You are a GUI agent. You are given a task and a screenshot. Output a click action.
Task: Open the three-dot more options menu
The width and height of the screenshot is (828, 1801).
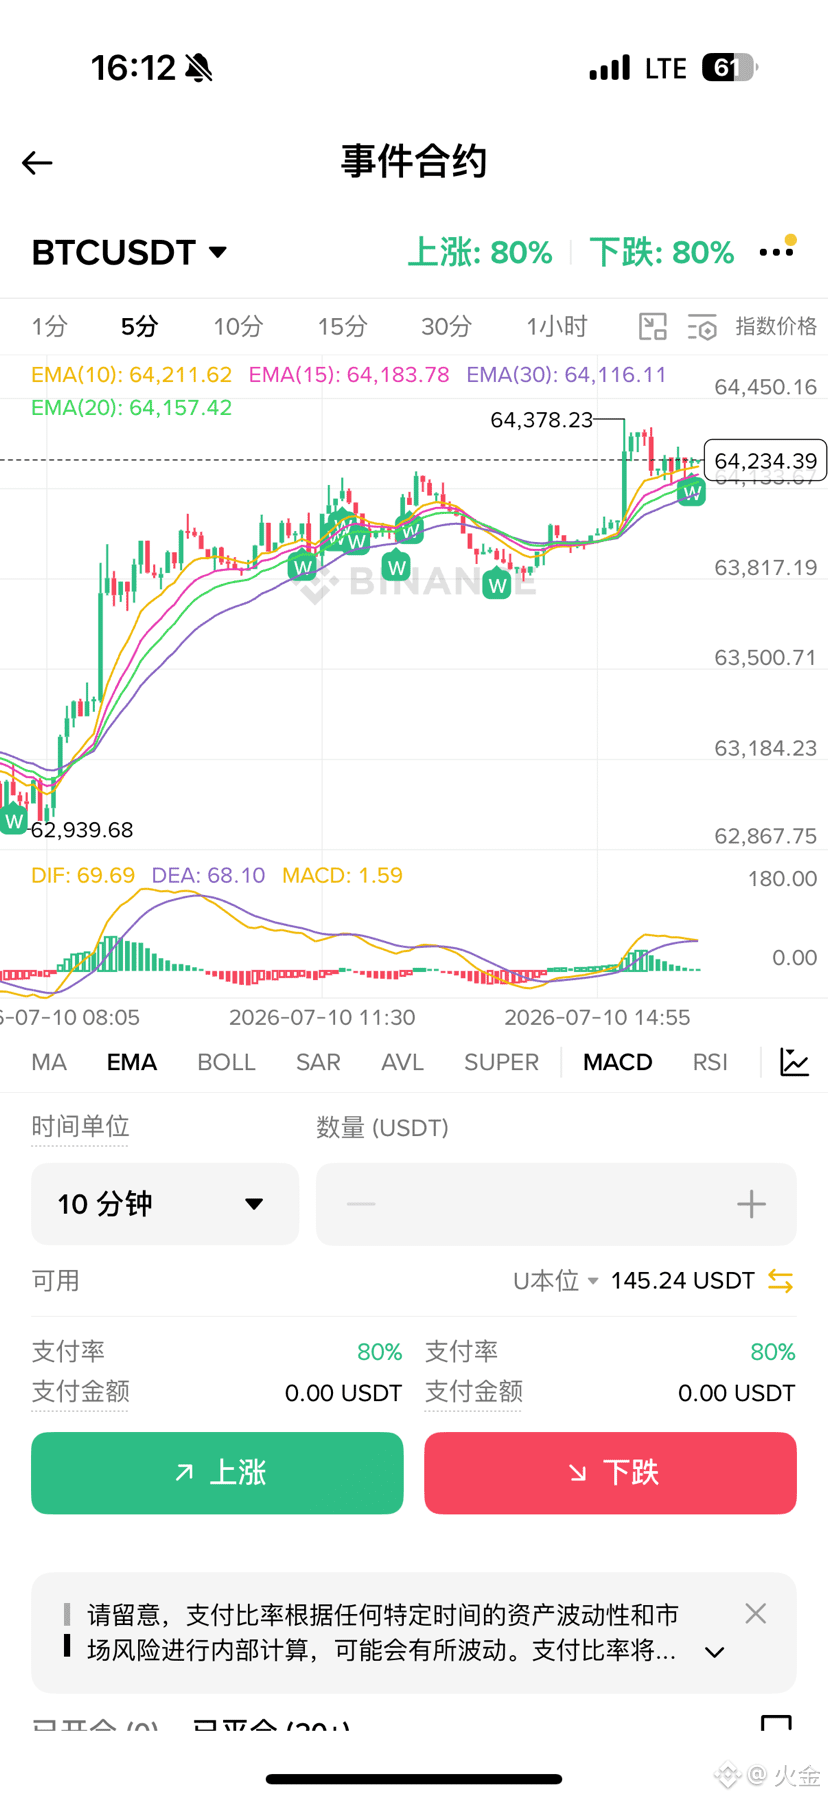click(777, 251)
